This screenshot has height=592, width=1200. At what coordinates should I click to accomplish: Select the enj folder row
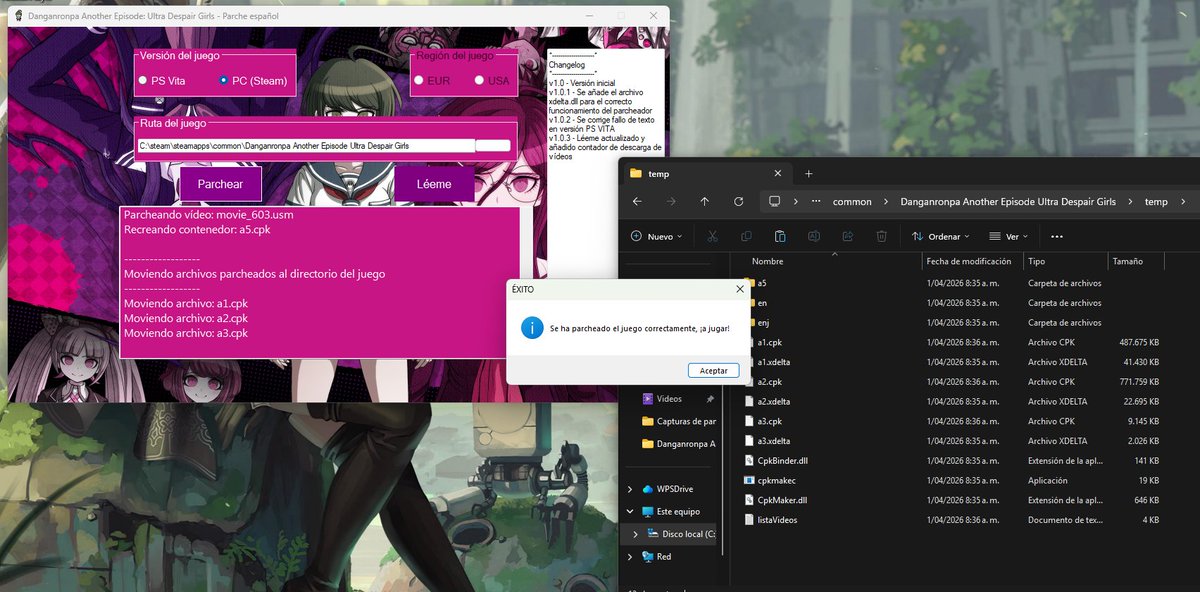955,322
